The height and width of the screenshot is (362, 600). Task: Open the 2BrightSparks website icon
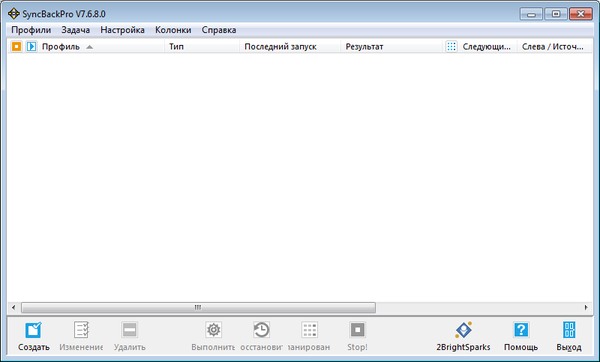(x=463, y=330)
